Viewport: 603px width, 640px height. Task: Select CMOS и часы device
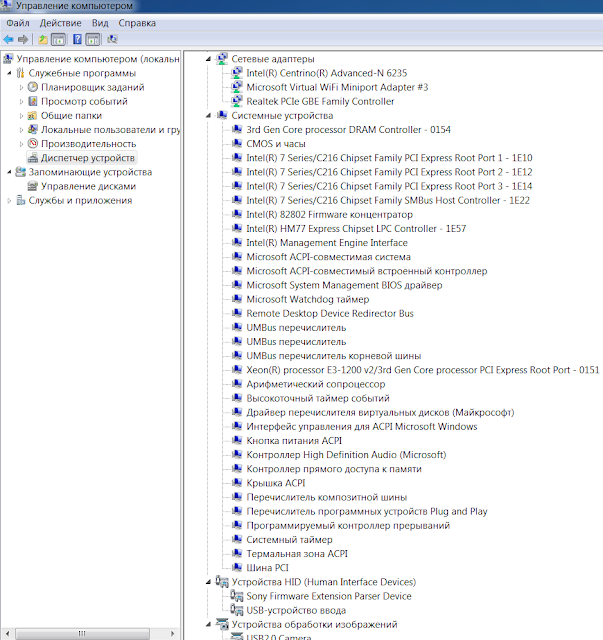tap(276, 144)
